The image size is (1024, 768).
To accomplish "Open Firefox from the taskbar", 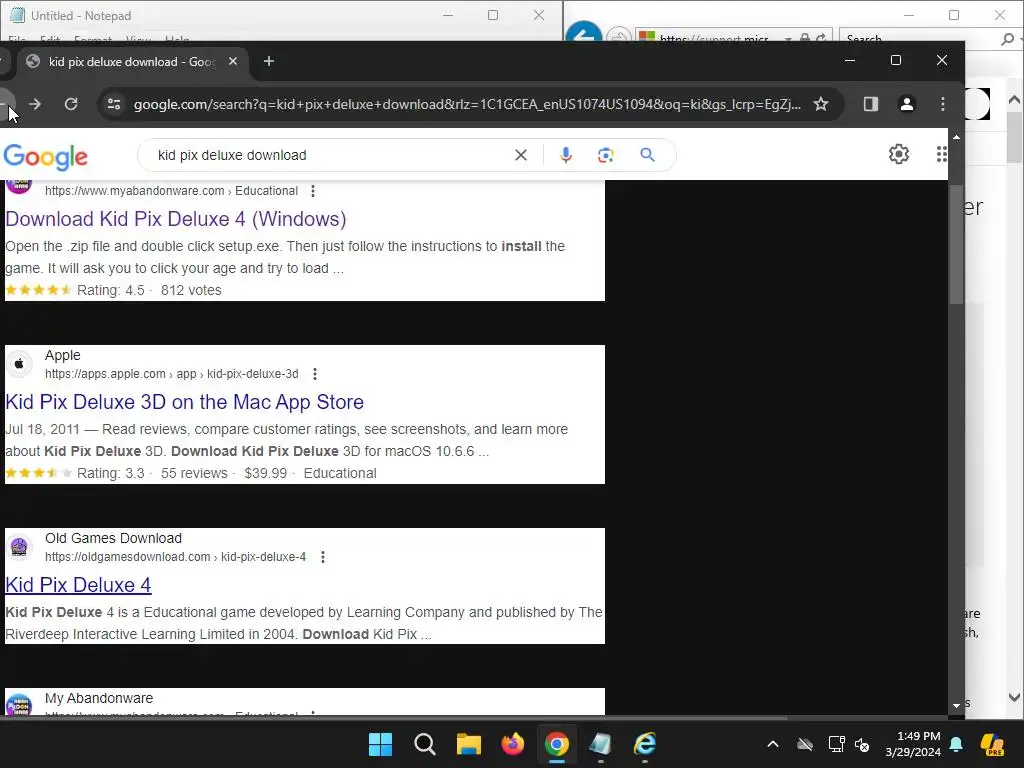I will click(513, 744).
